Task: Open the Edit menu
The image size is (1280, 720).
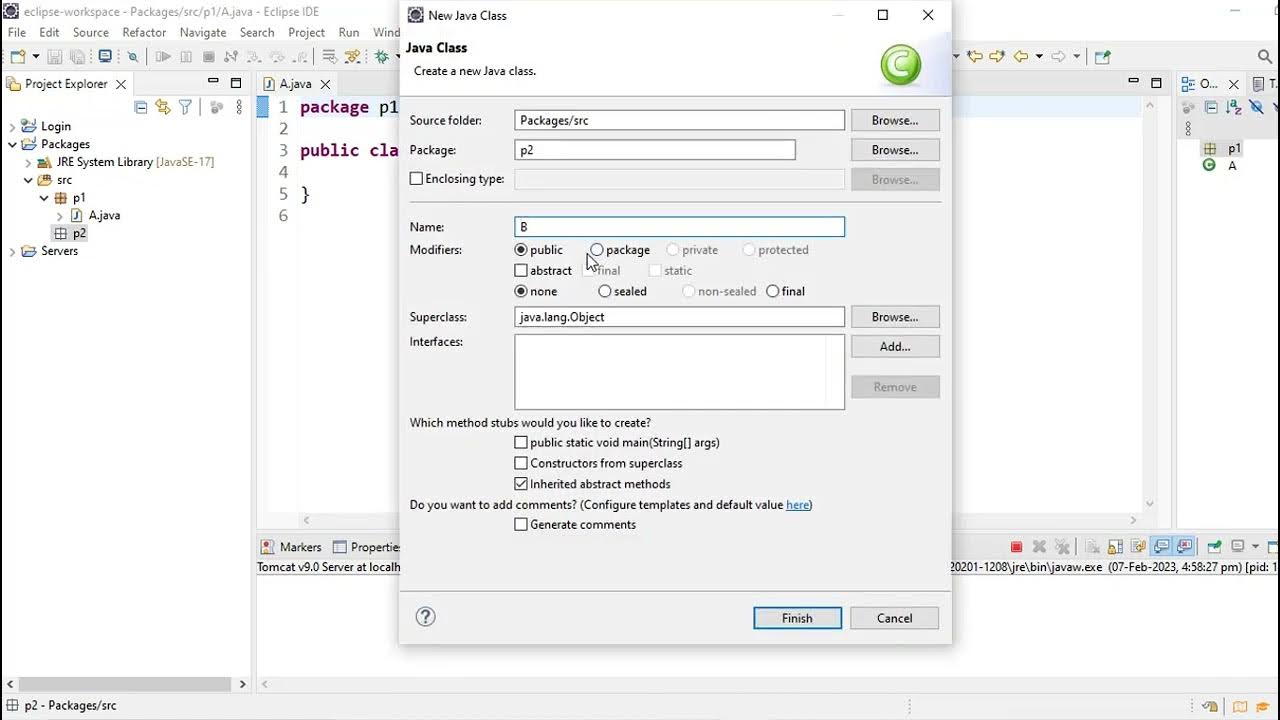Action: tap(49, 32)
